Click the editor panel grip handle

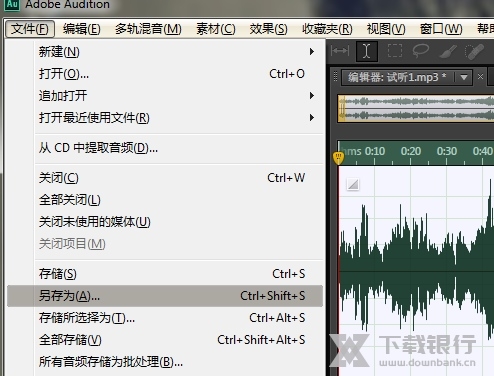pyautogui.click(x=336, y=77)
